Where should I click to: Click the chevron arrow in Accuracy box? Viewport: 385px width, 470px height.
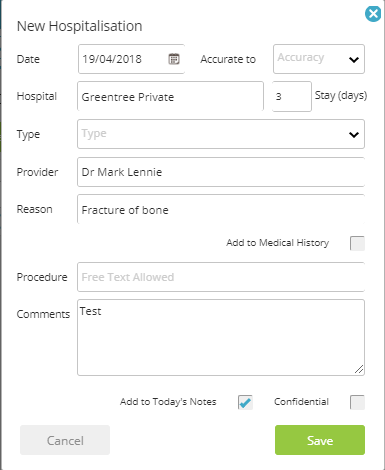[x=354, y=60]
